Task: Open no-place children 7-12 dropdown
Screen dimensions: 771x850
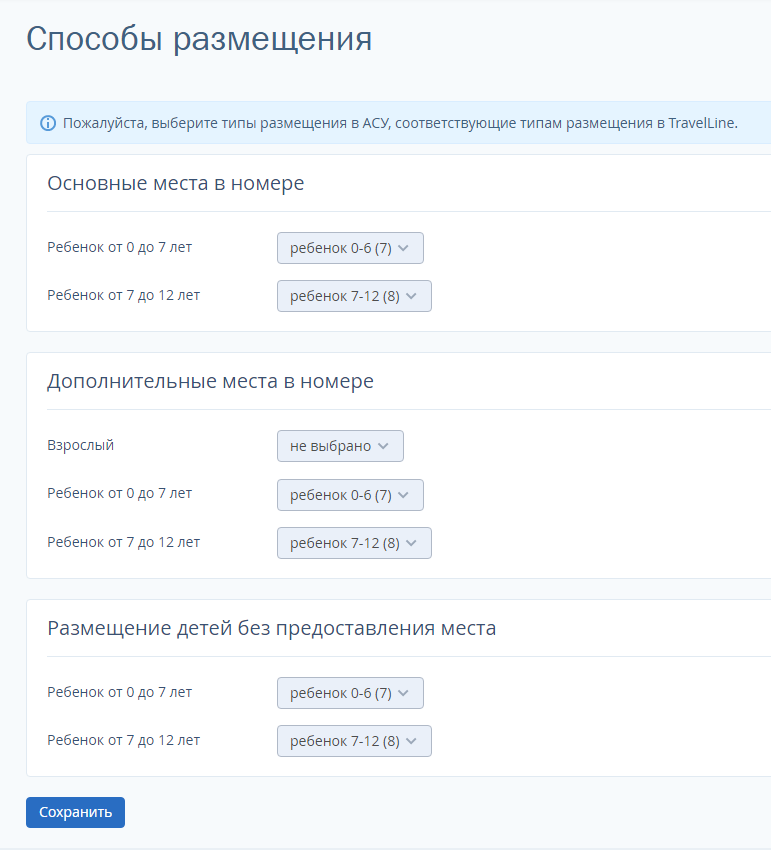Action: (x=354, y=741)
